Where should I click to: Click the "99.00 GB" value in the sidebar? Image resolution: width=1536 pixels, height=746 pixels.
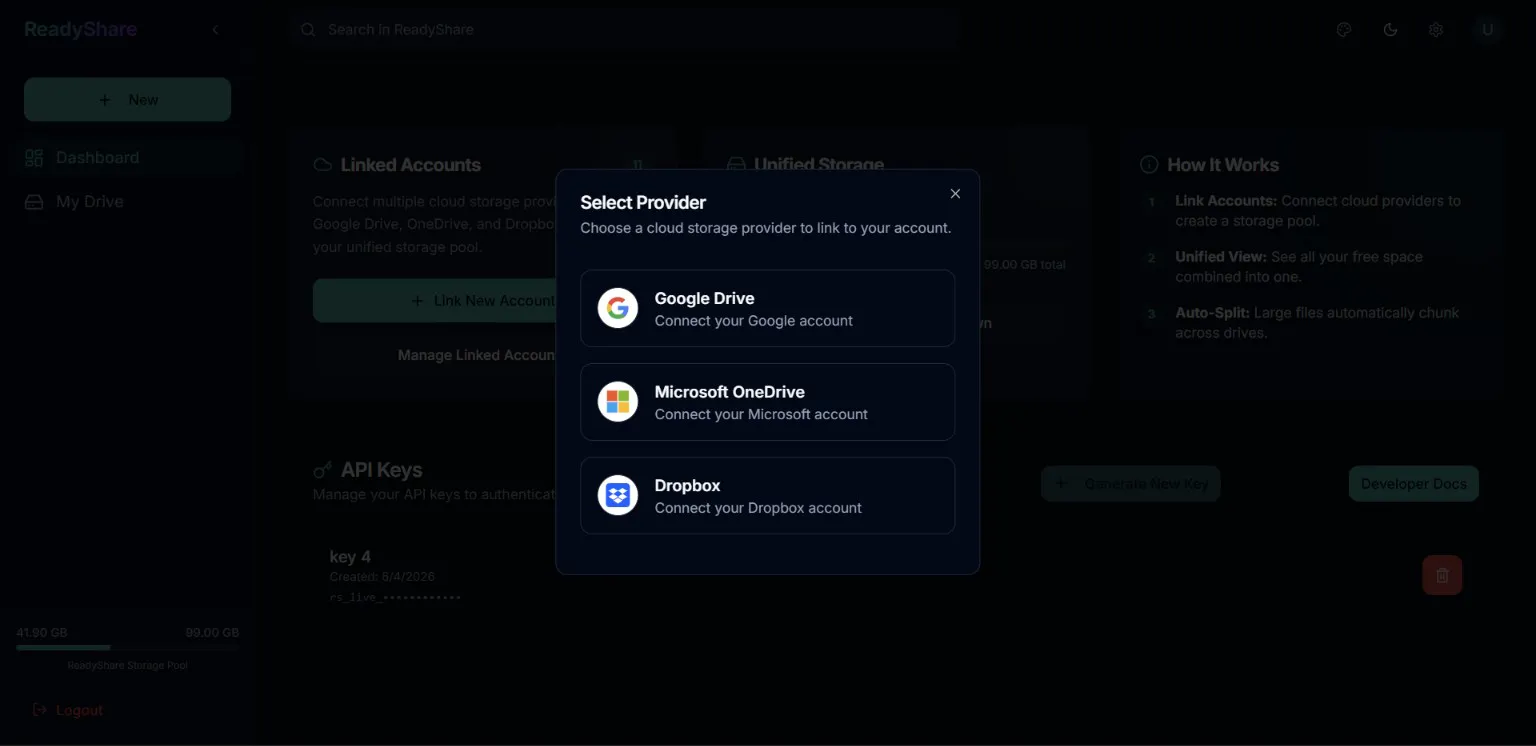coord(212,633)
